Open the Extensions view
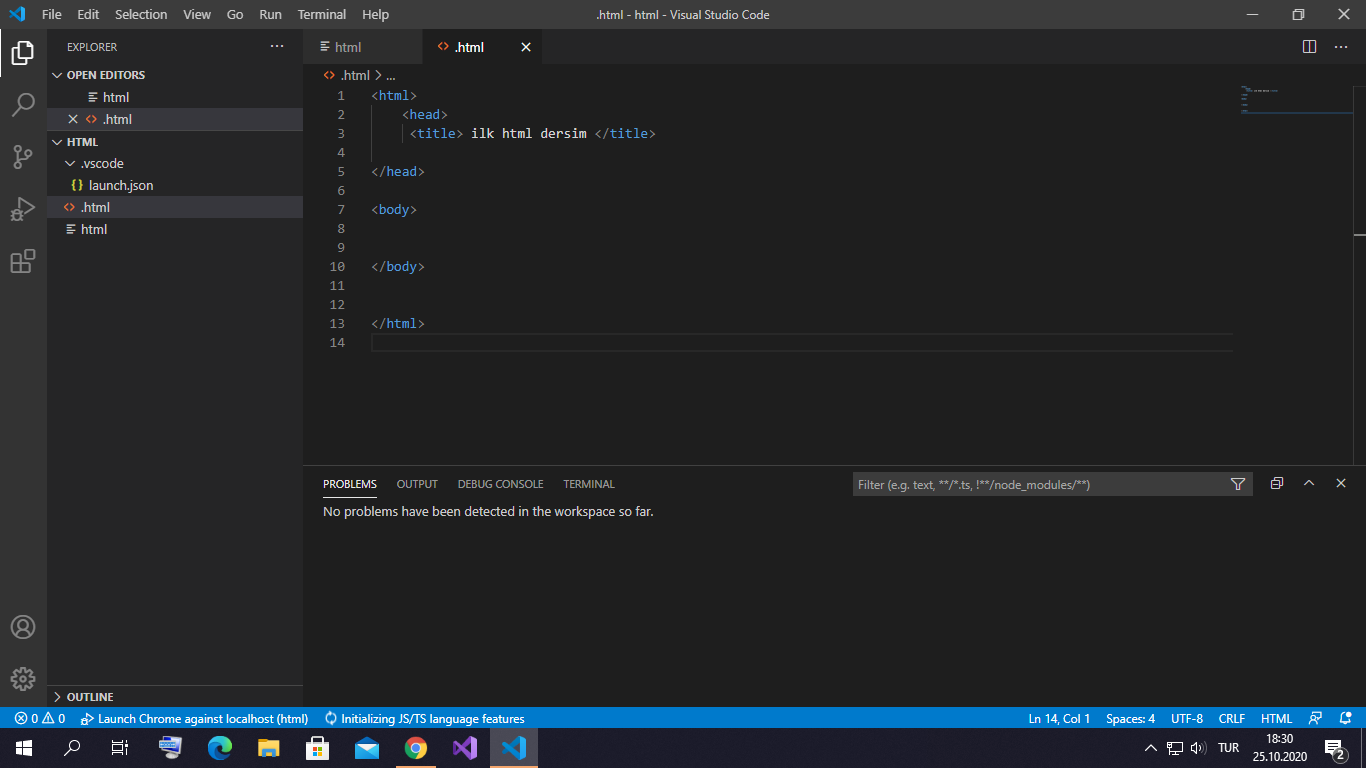Screen dimensions: 1366x768 pos(23,262)
